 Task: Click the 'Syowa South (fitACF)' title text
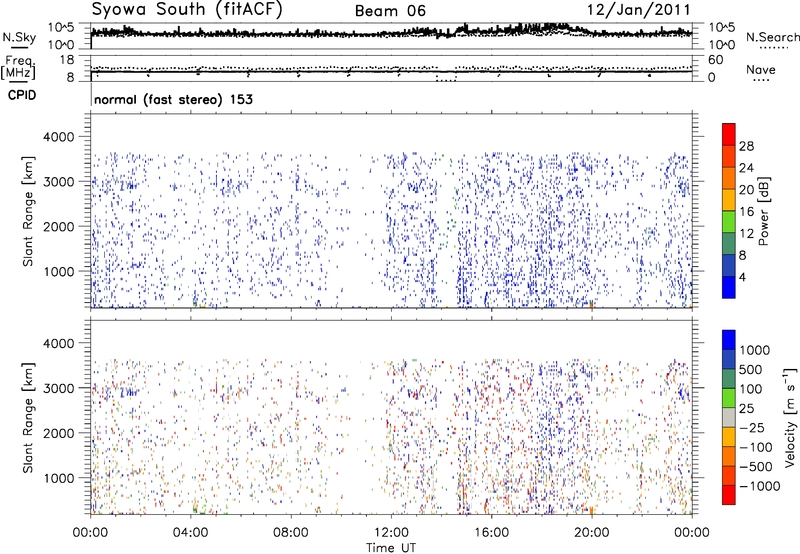coord(187,10)
